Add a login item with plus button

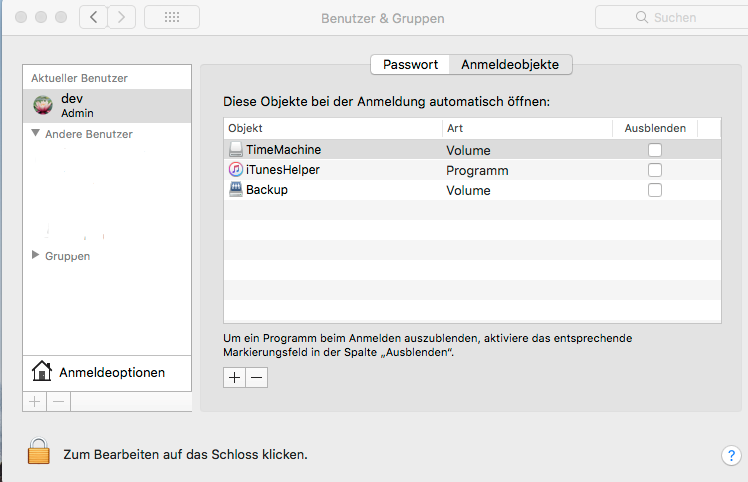(235, 377)
